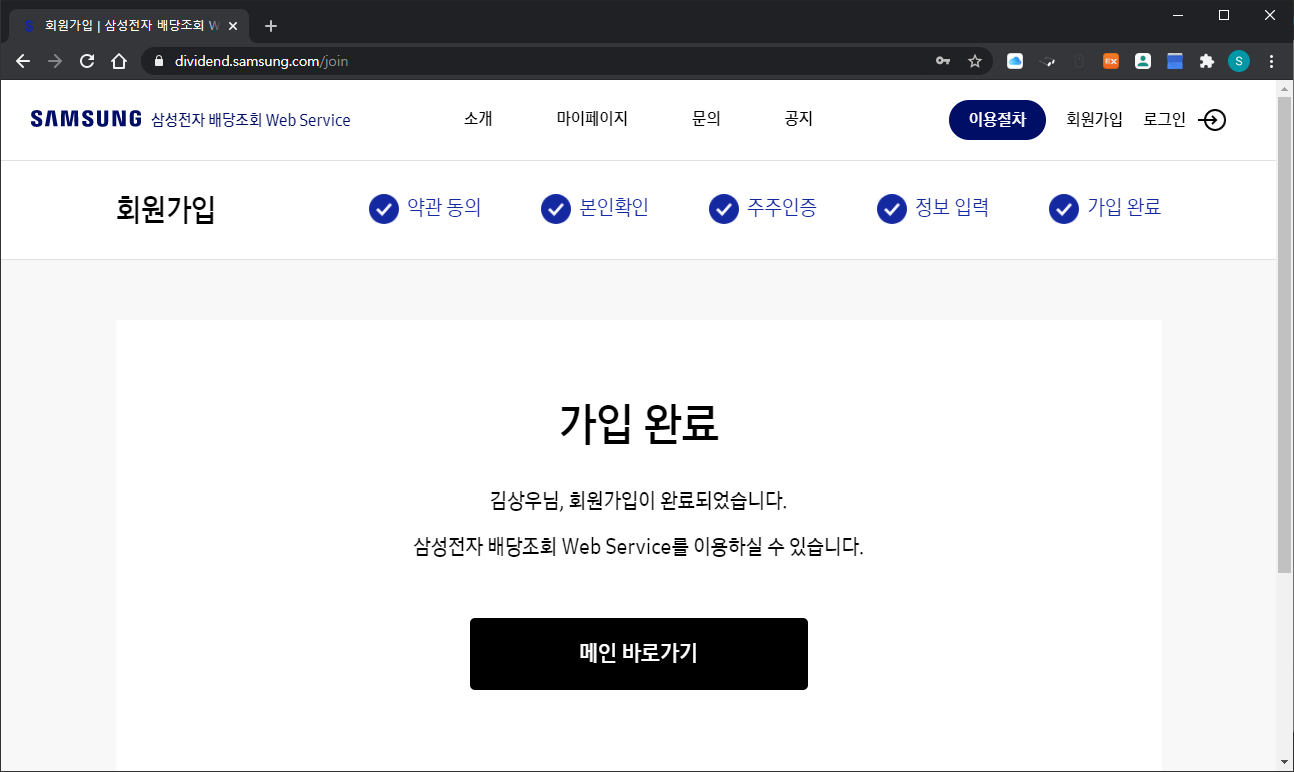Click the 삼성전자 배당조회 Web Service title link
1294x772 pixels.
(x=251, y=120)
